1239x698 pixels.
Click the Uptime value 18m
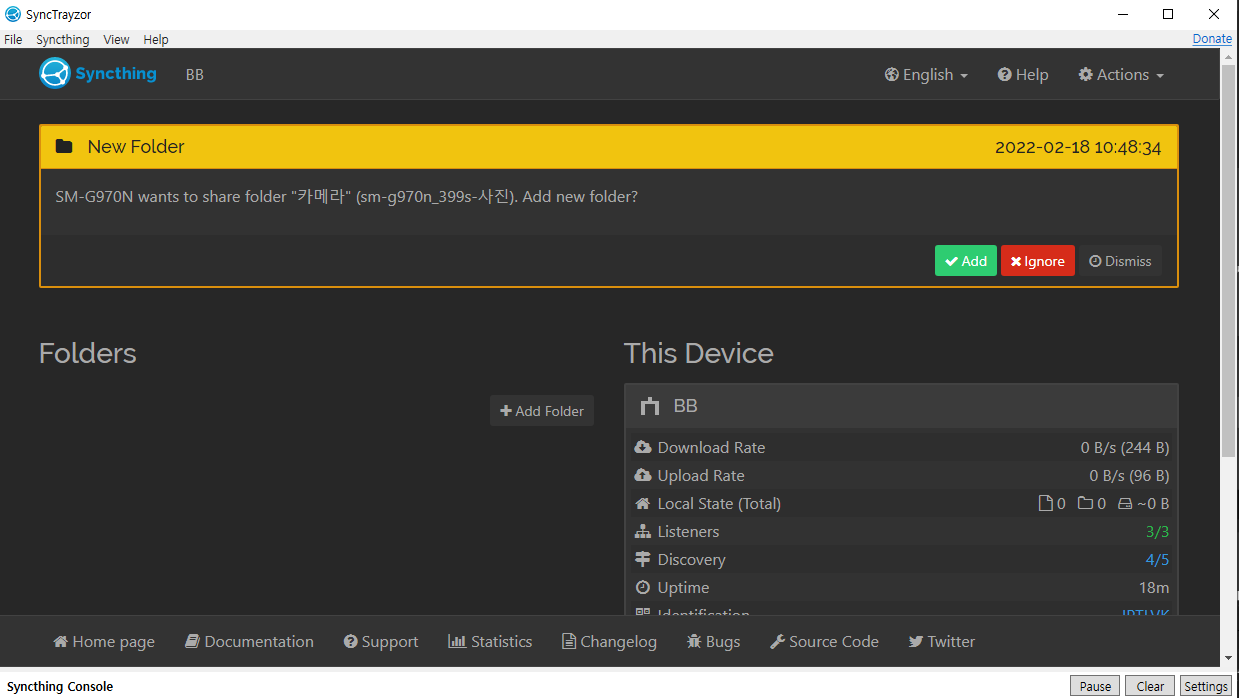click(1154, 588)
